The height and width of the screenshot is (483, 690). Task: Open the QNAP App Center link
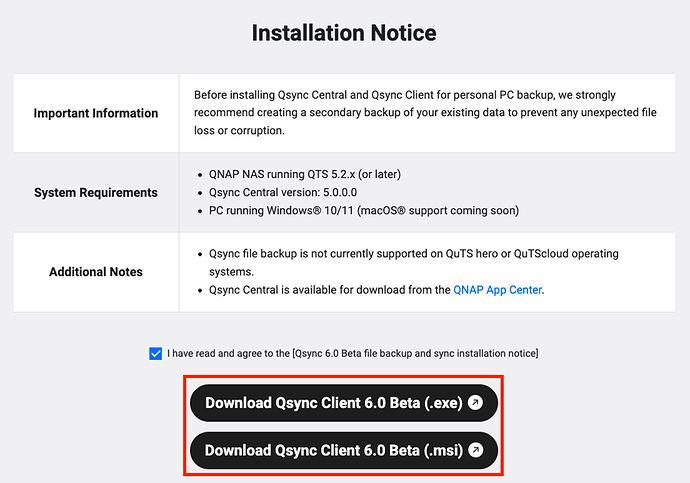pyautogui.click(x=497, y=290)
